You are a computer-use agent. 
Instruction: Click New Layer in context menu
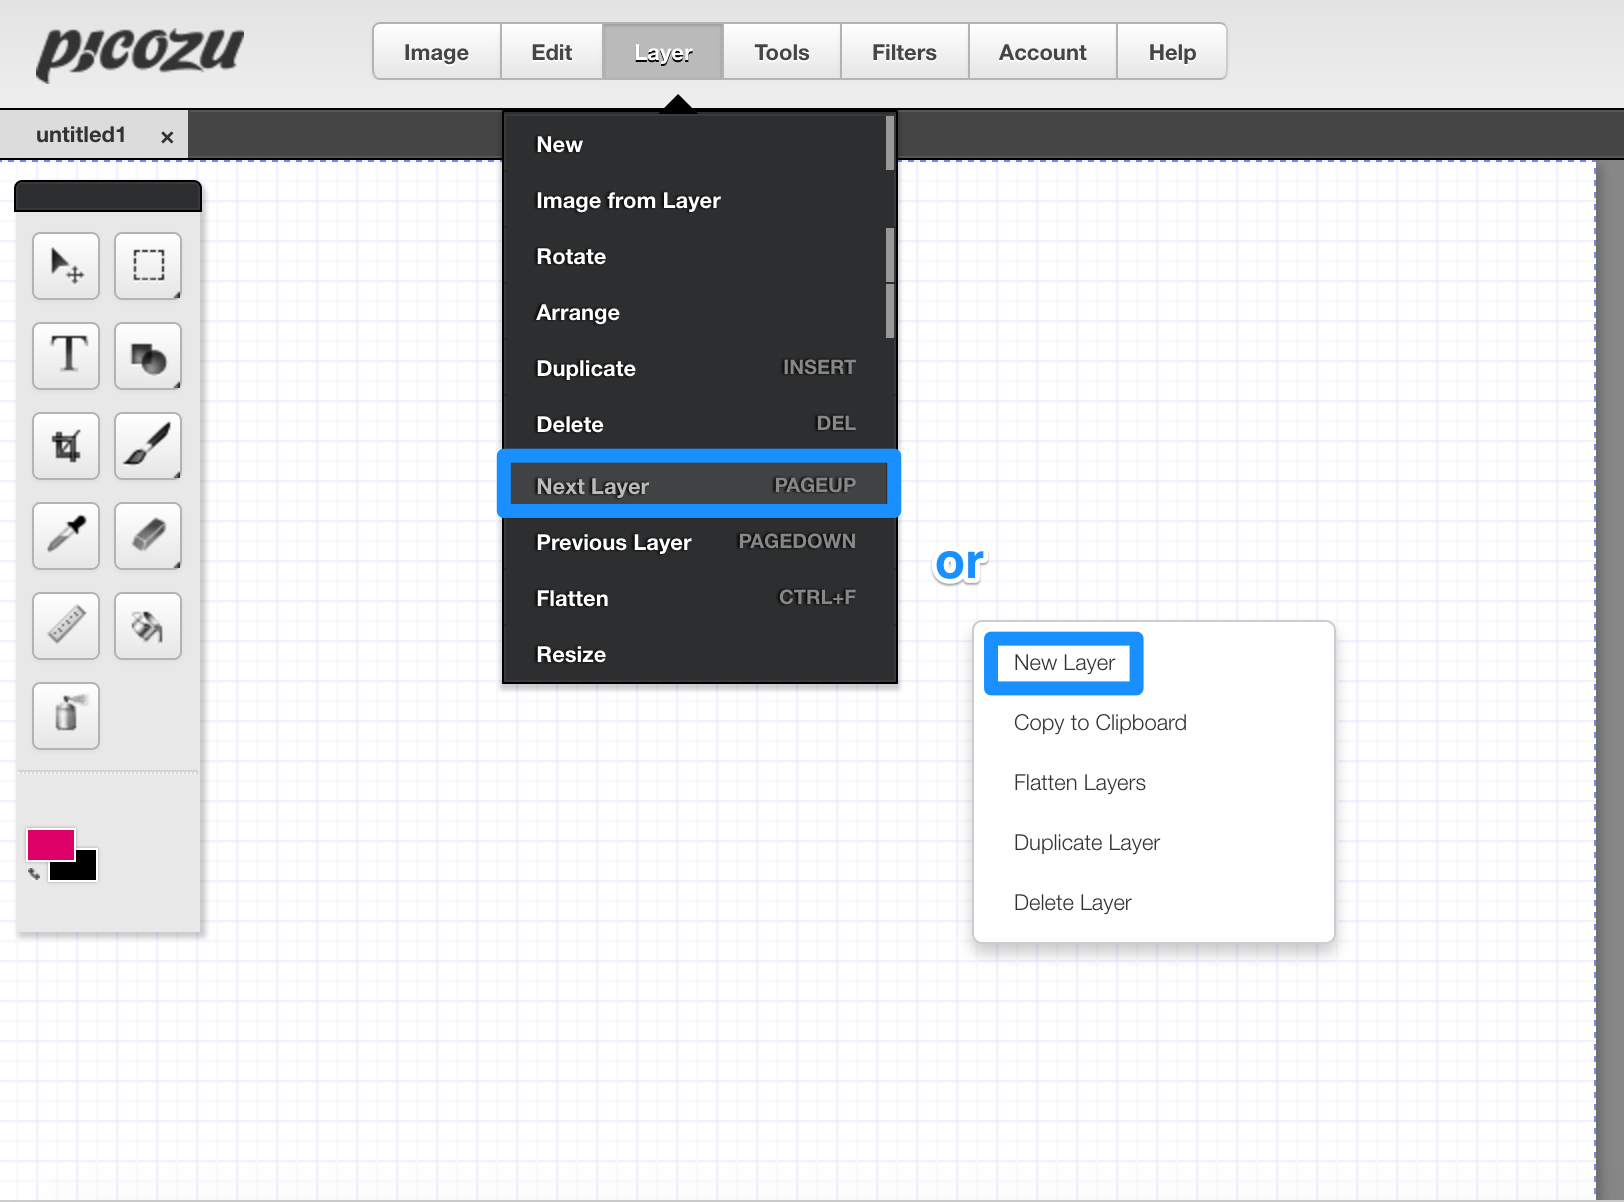[1064, 663]
